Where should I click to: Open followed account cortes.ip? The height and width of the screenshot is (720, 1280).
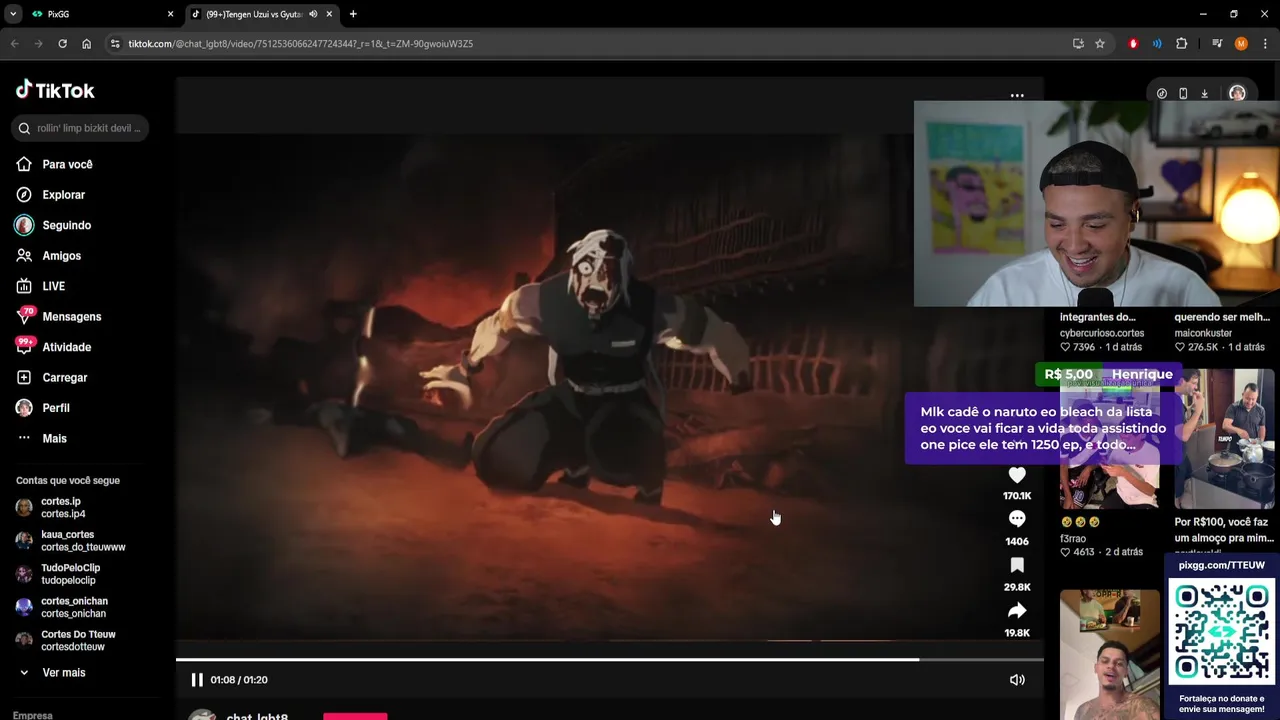[63, 507]
